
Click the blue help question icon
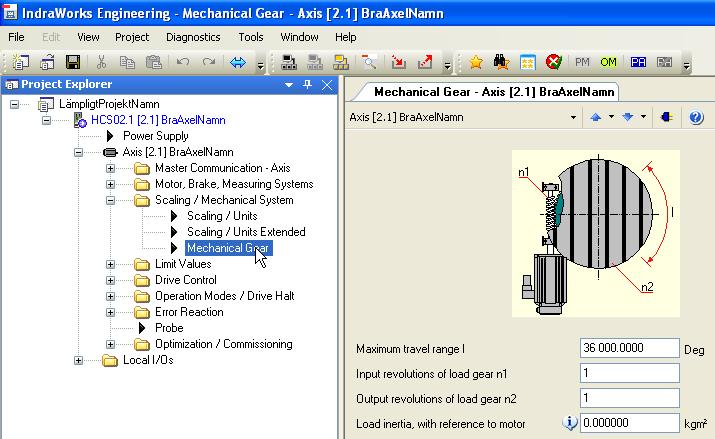pos(696,117)
